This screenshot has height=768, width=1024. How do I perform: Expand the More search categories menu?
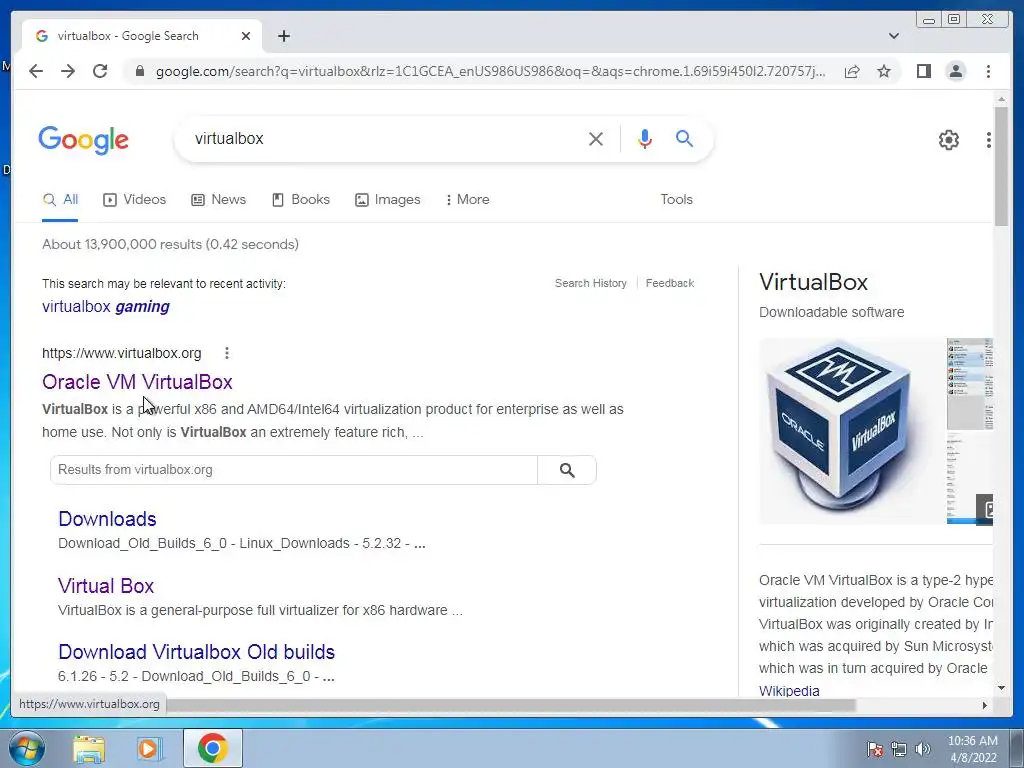point(467,200)
